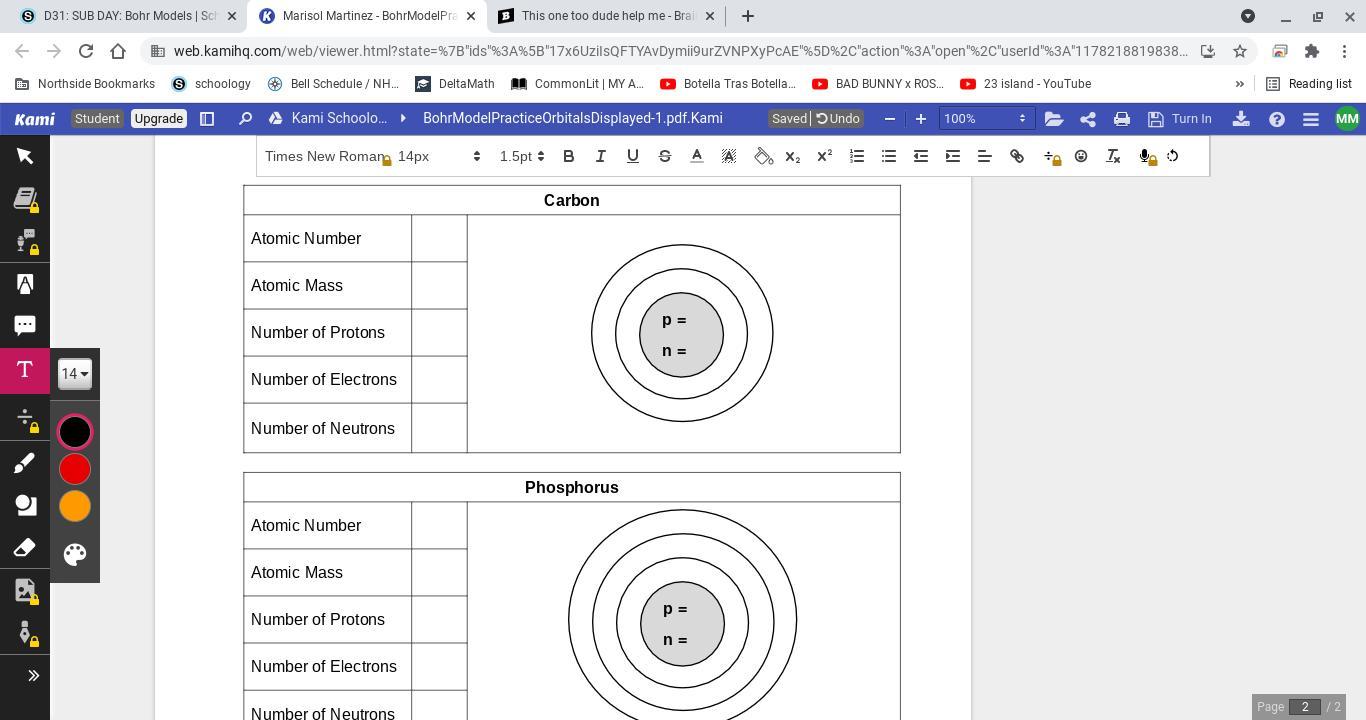Toggle bold formatting
The height and width of the screenshot is (720, 1366).
pos(568,156)
